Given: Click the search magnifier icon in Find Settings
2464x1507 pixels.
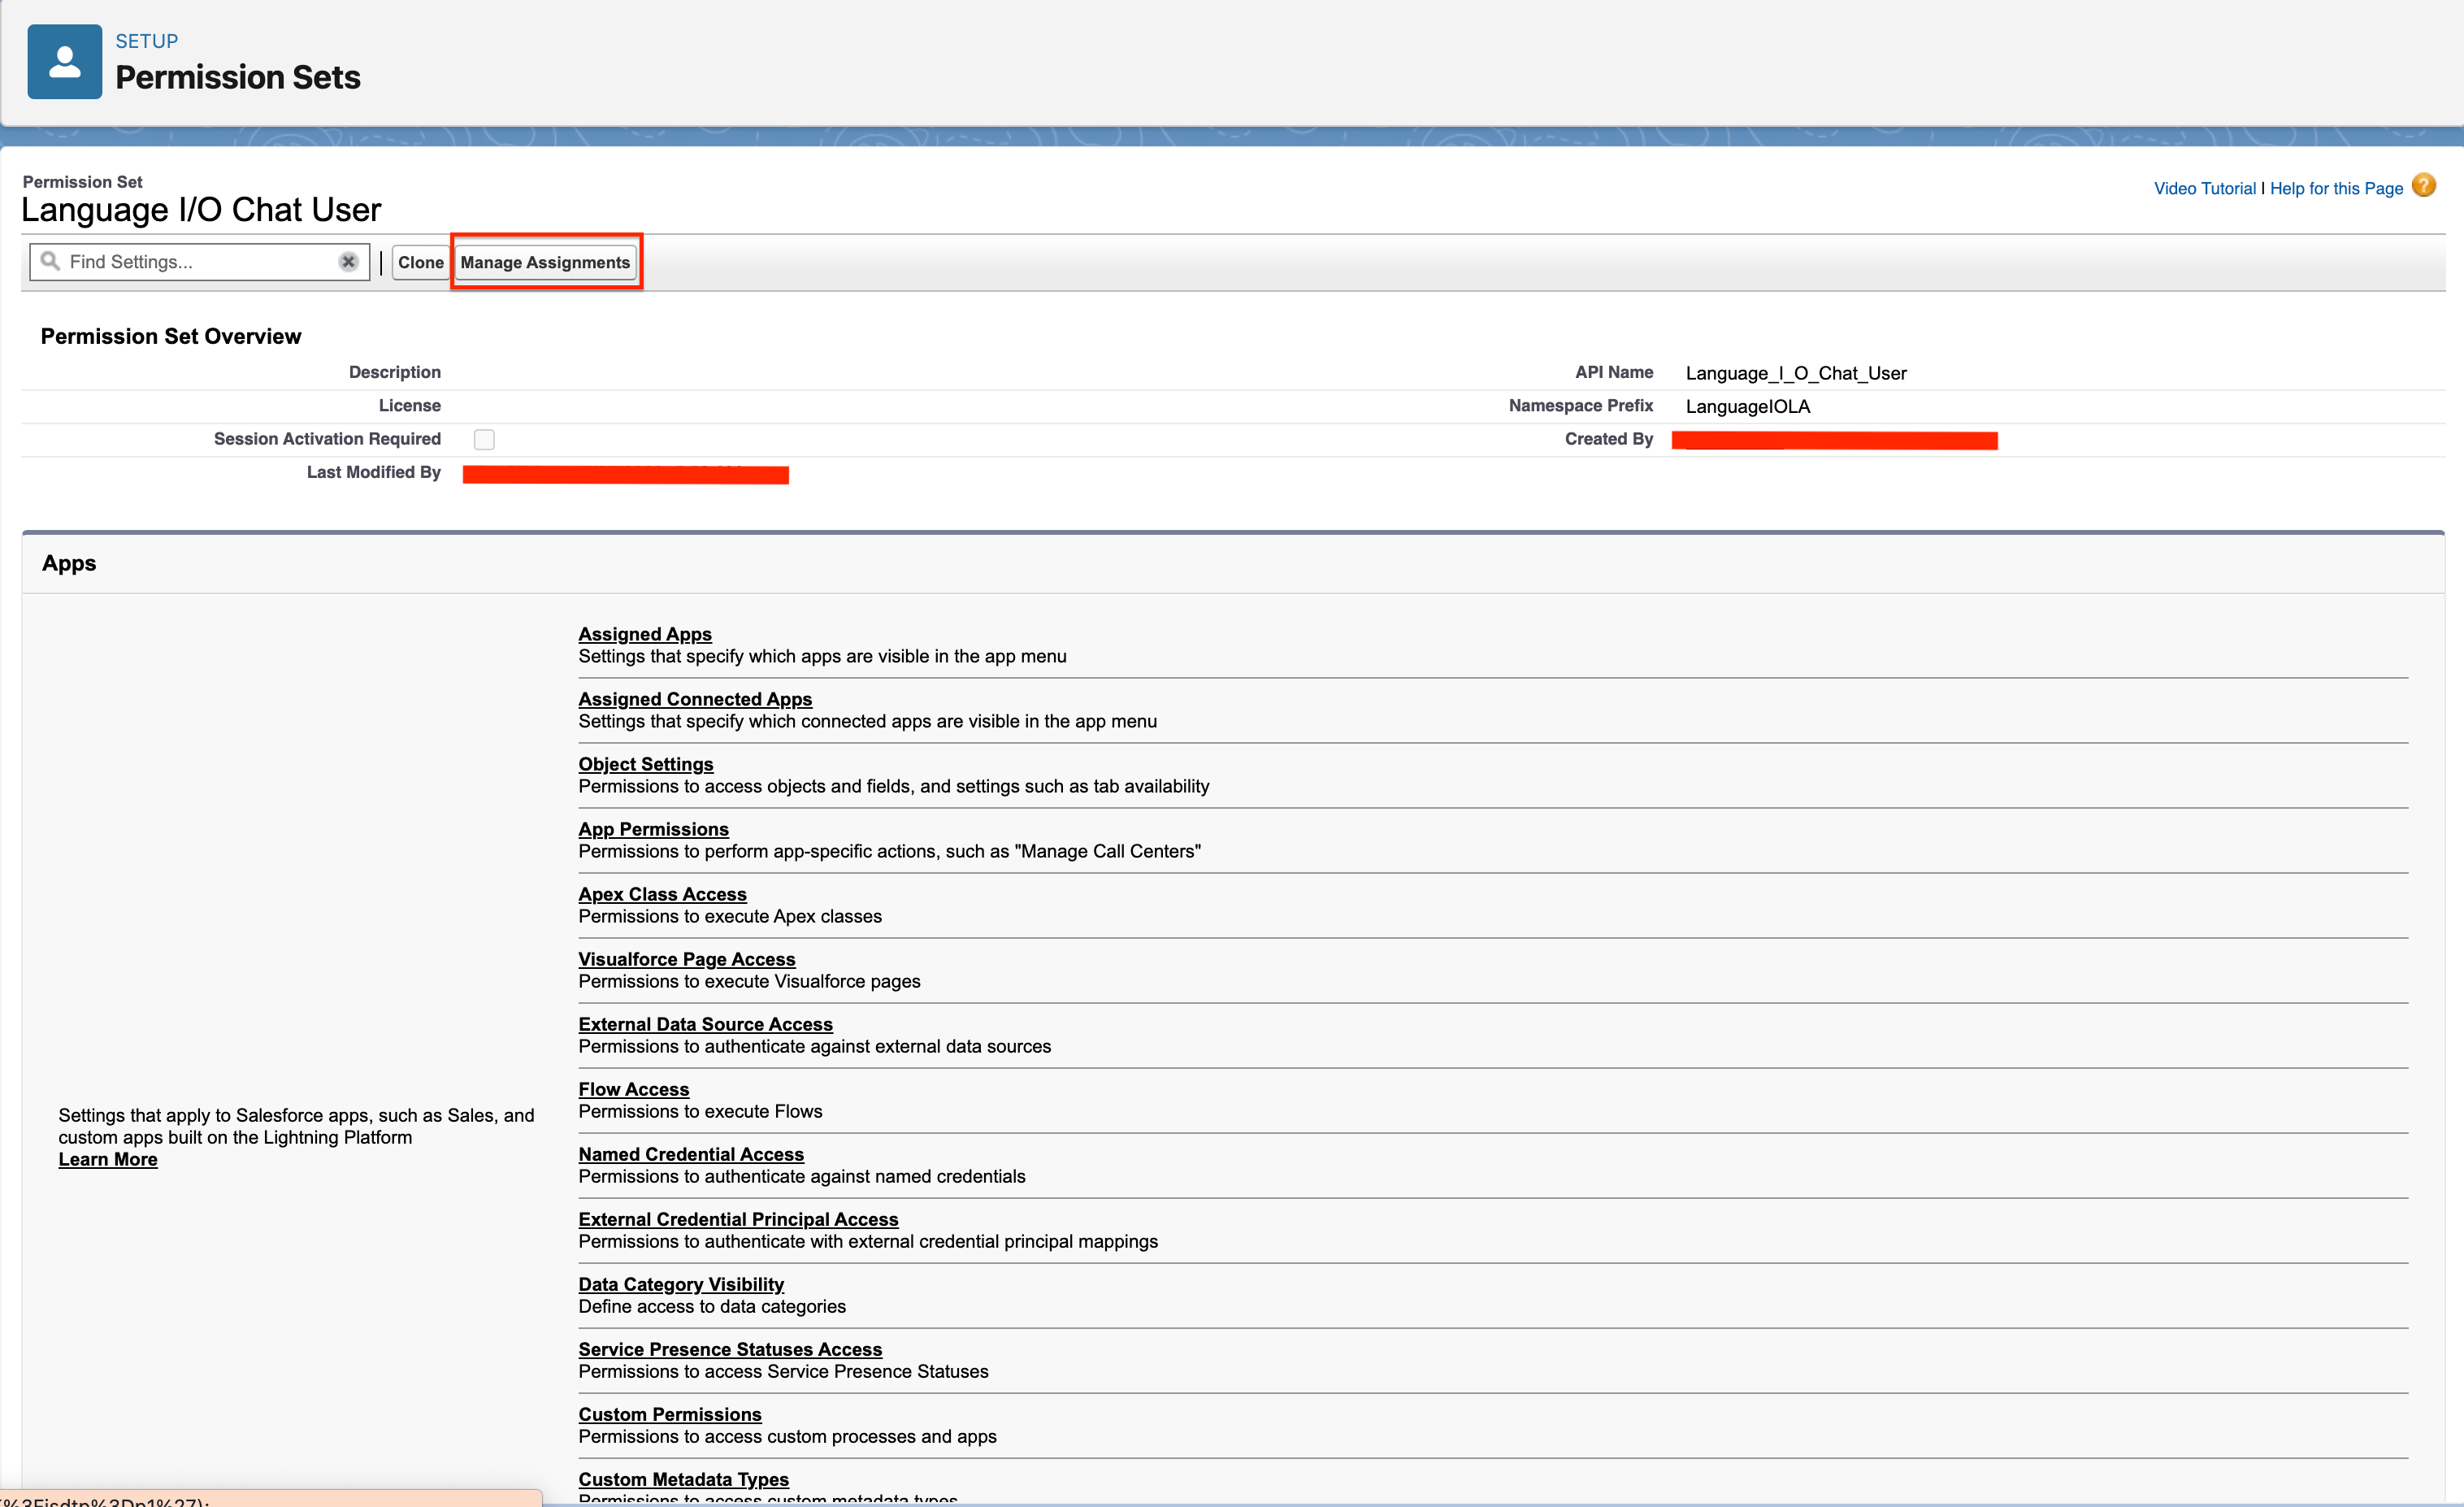Looking at the screenshot, I should click(50, 261).
